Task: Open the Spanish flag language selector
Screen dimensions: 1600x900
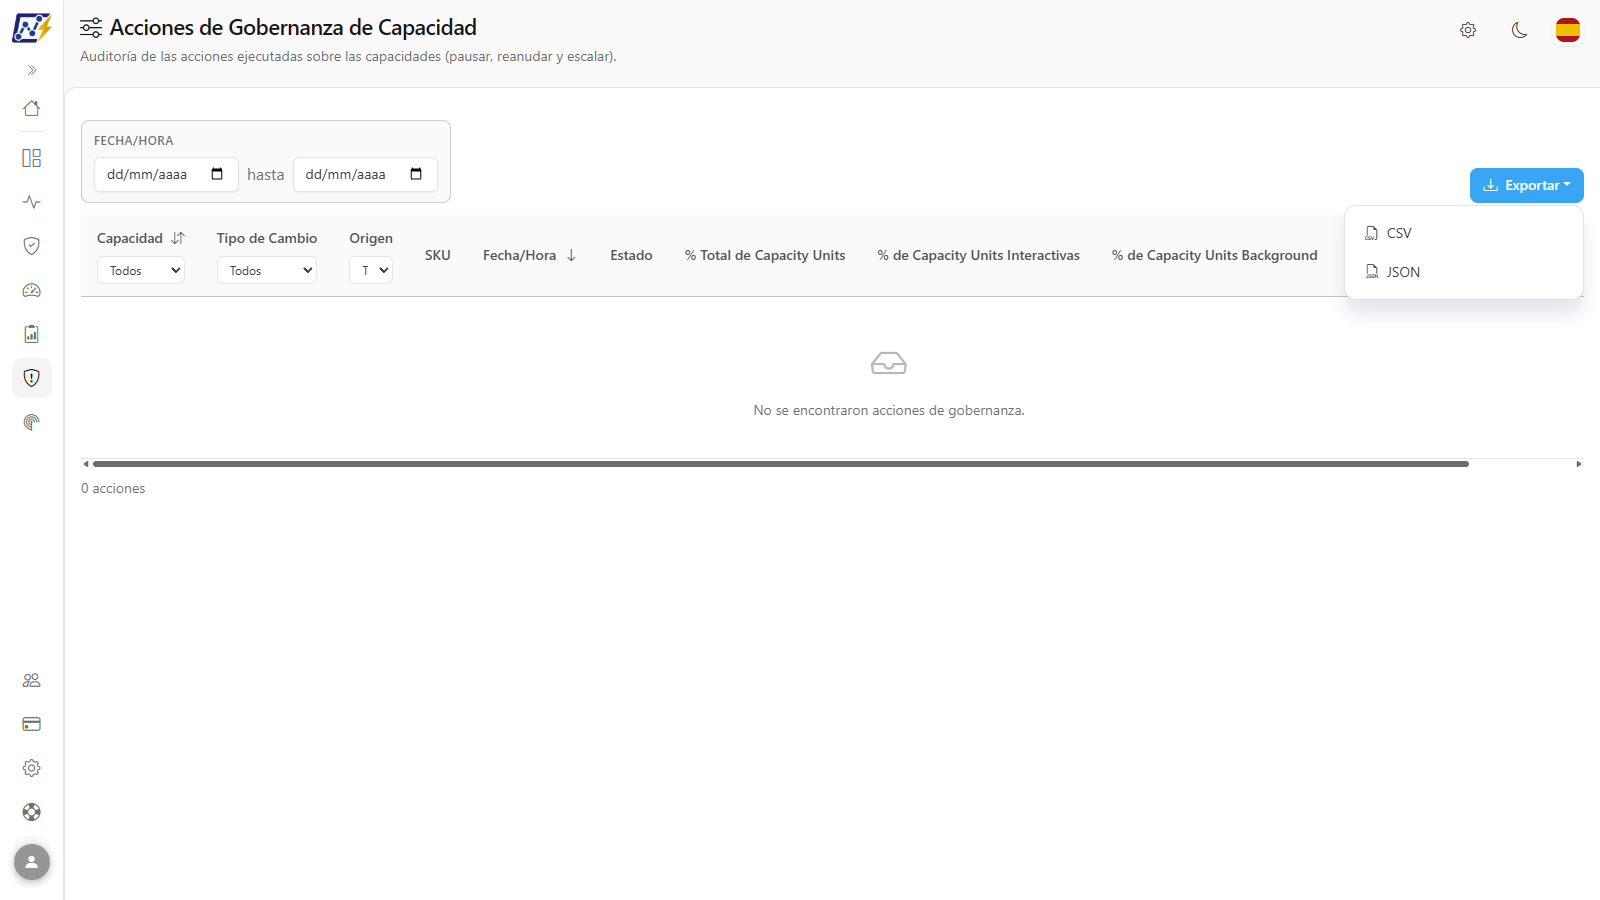Action: 1568,30
